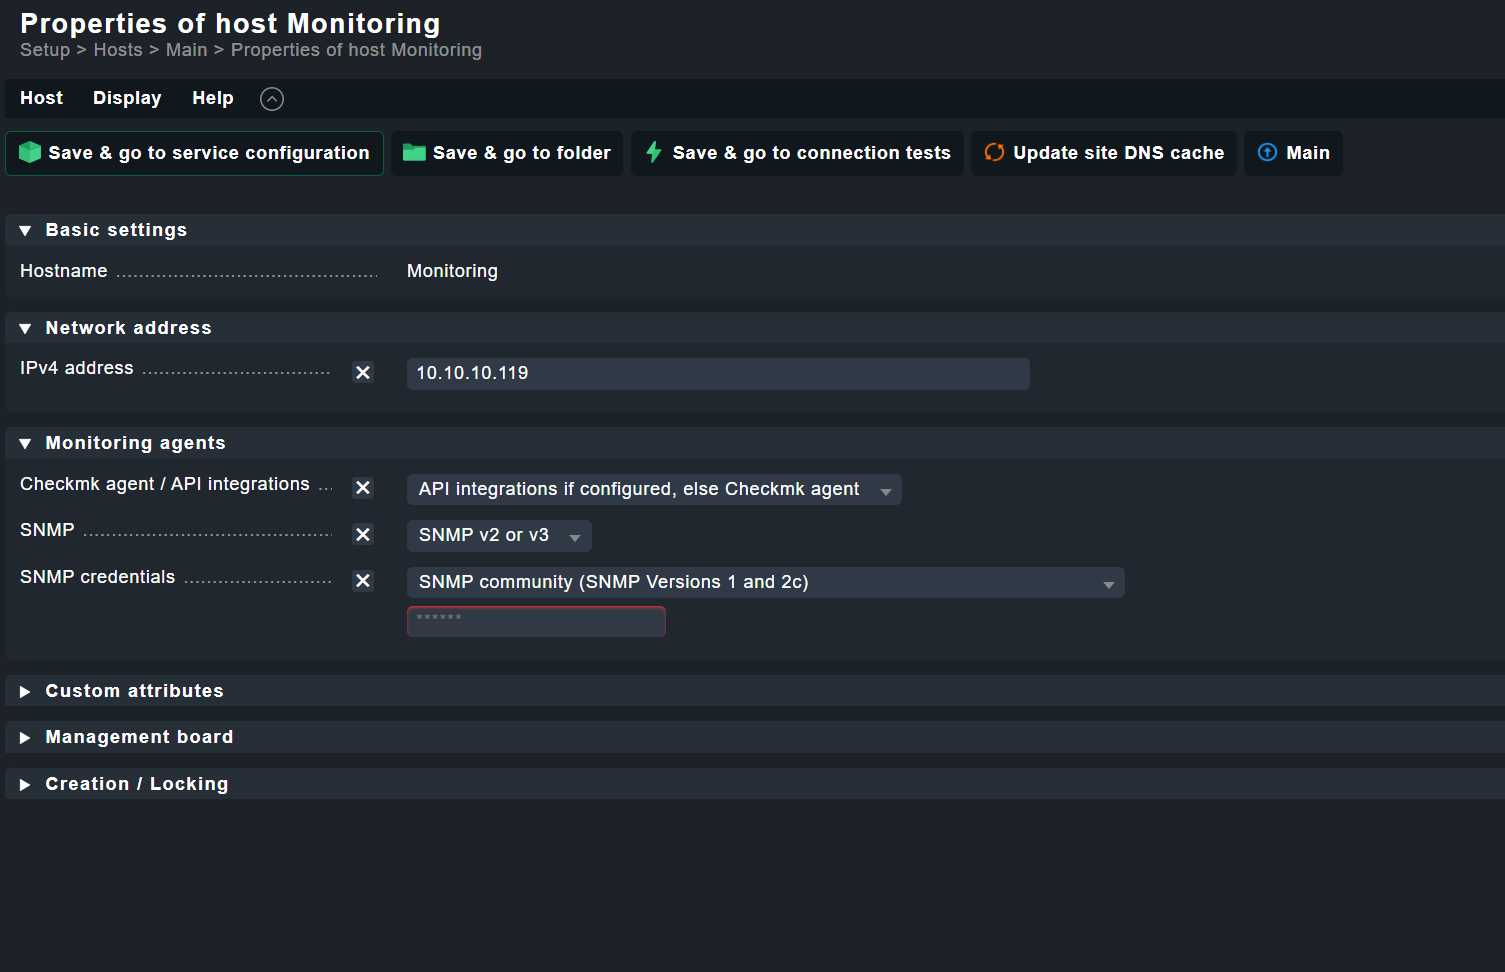The height and width of the screenshot is (972, 1505).
Task: Toggle off the SNMP attribute X
Action: [363, 535]
